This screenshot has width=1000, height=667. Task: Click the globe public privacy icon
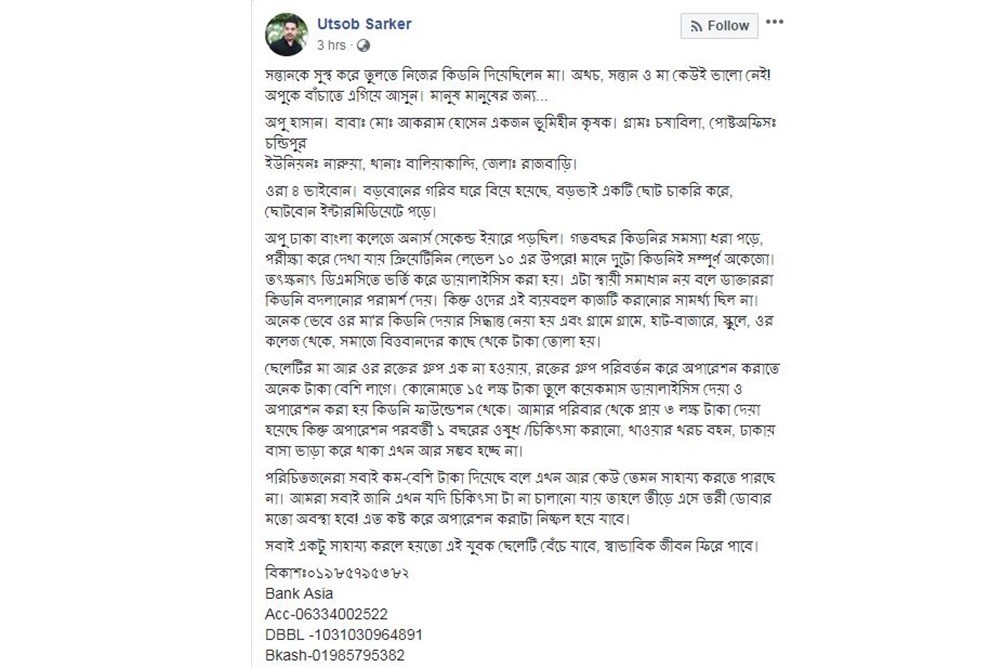point(364,45)
